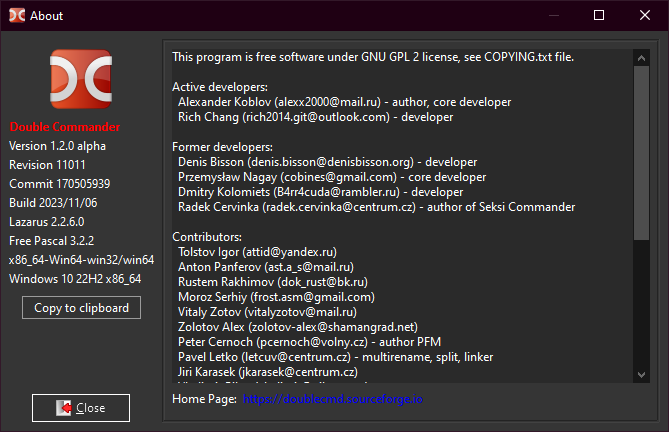Click the Alexander Koblov developer line
Viewport: 669px width, 432px height.
pos(344,102)
